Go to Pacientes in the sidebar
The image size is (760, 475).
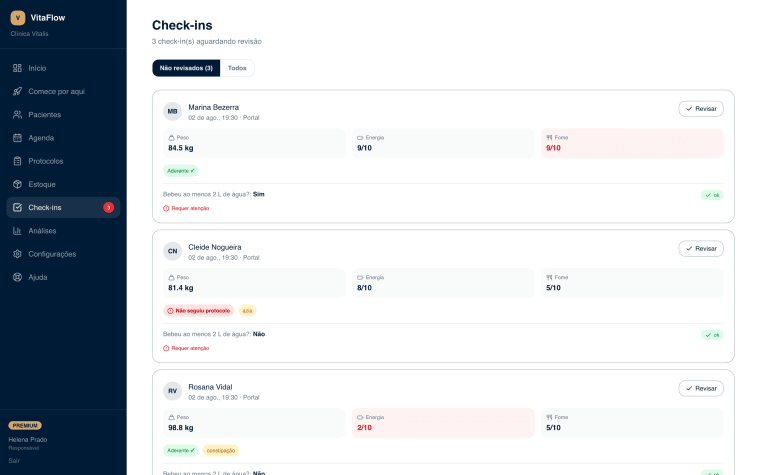click(x=63, y=115)
